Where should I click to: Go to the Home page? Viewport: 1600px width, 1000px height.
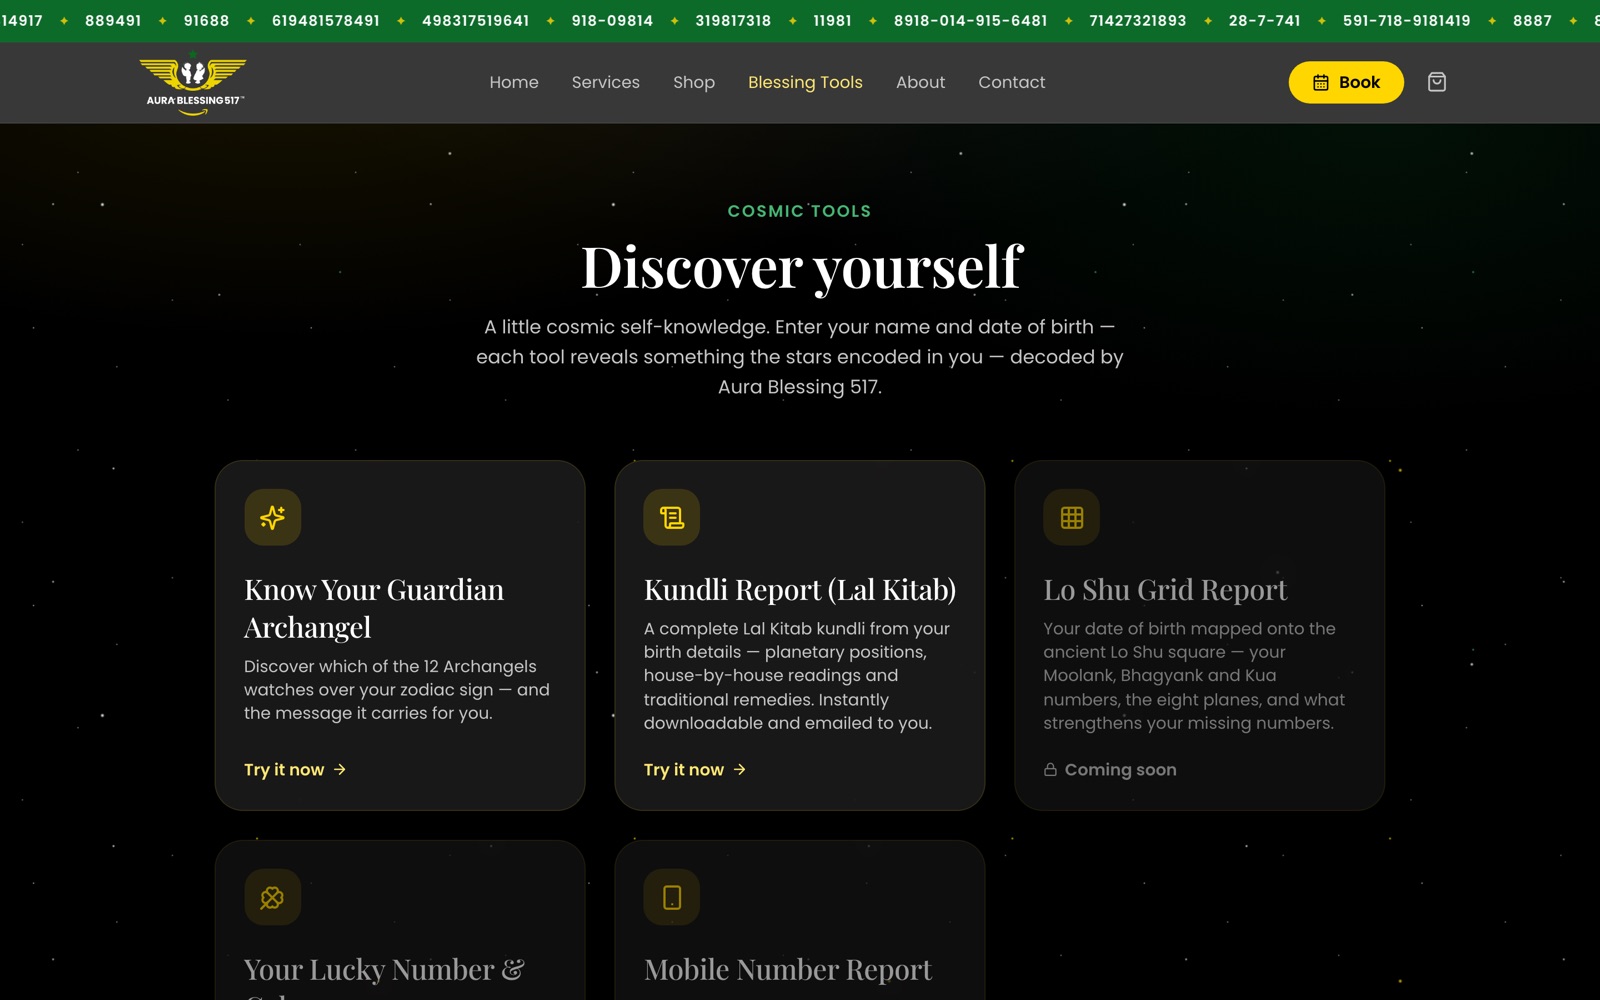[x=514, y=82]
